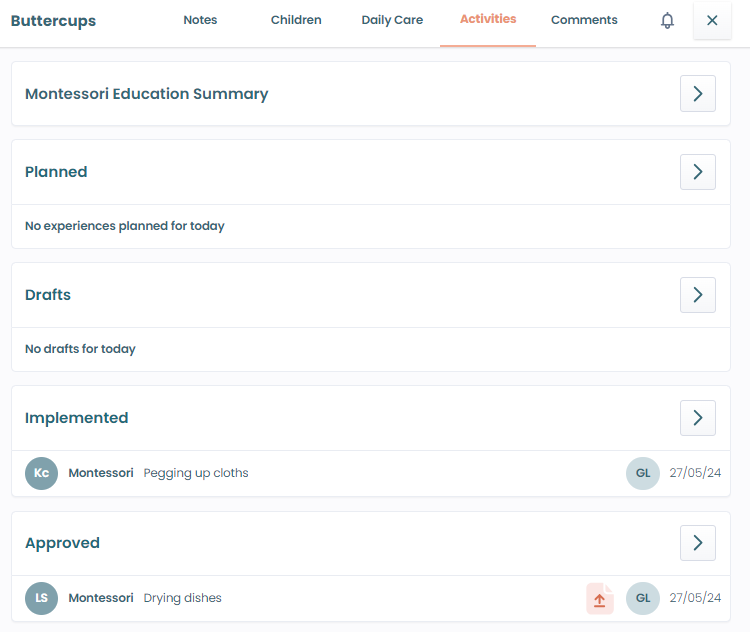Expand the Drafts section arrow
Image resolution: width=750 pixels, height=632 pixels.
[697, 295]
